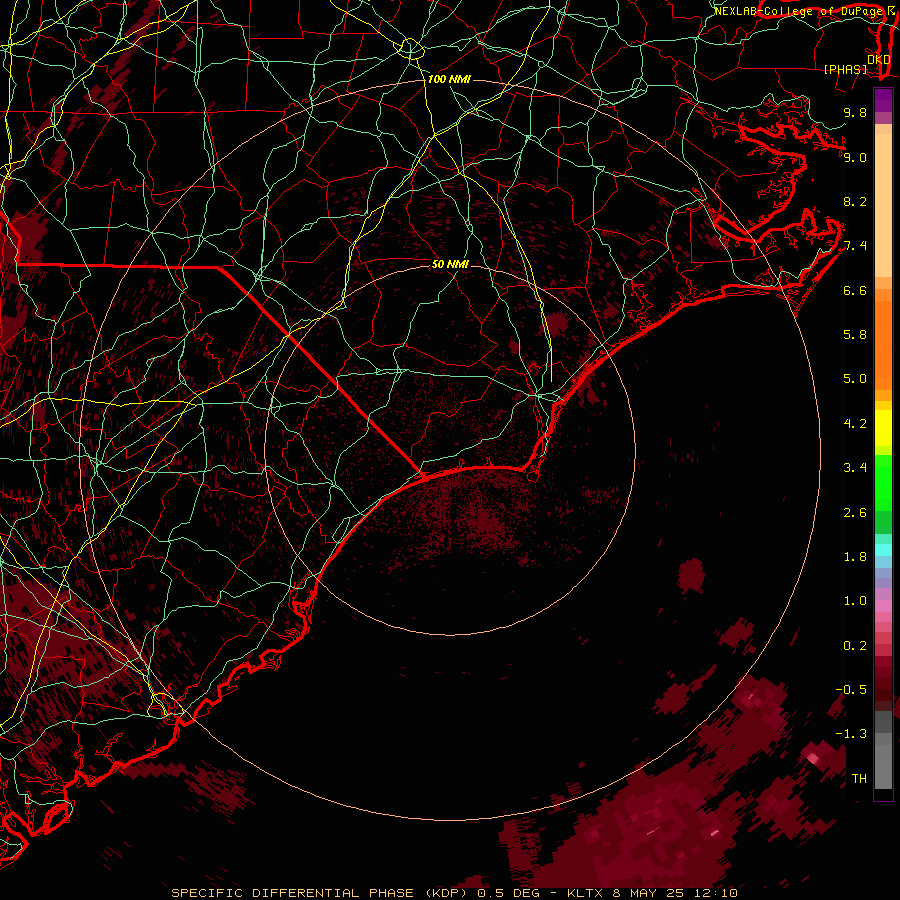The height and width of the screenshot is (900, 900).
Task: Pick the gray band at the bottom of the color bar
Action: click(x=883, y=763)
